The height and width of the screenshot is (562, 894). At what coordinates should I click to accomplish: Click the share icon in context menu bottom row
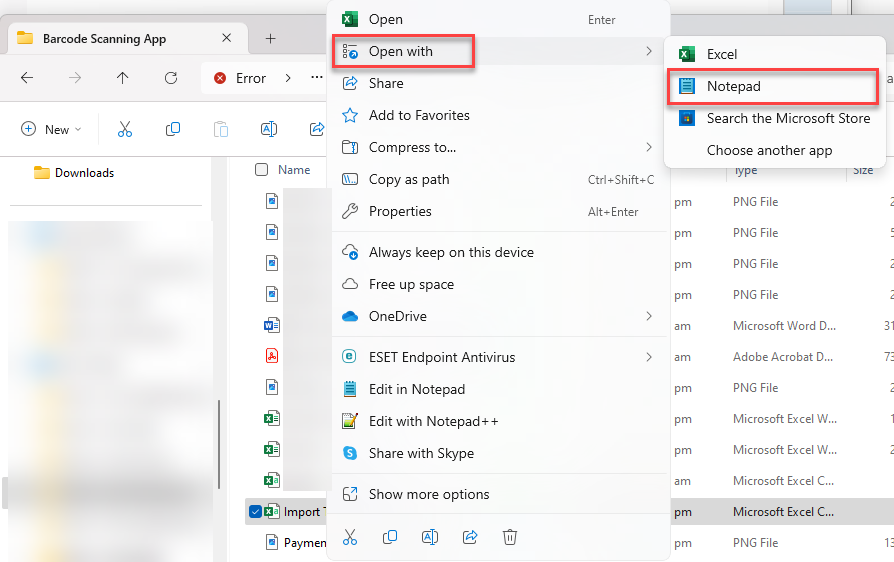pos(469,537)
